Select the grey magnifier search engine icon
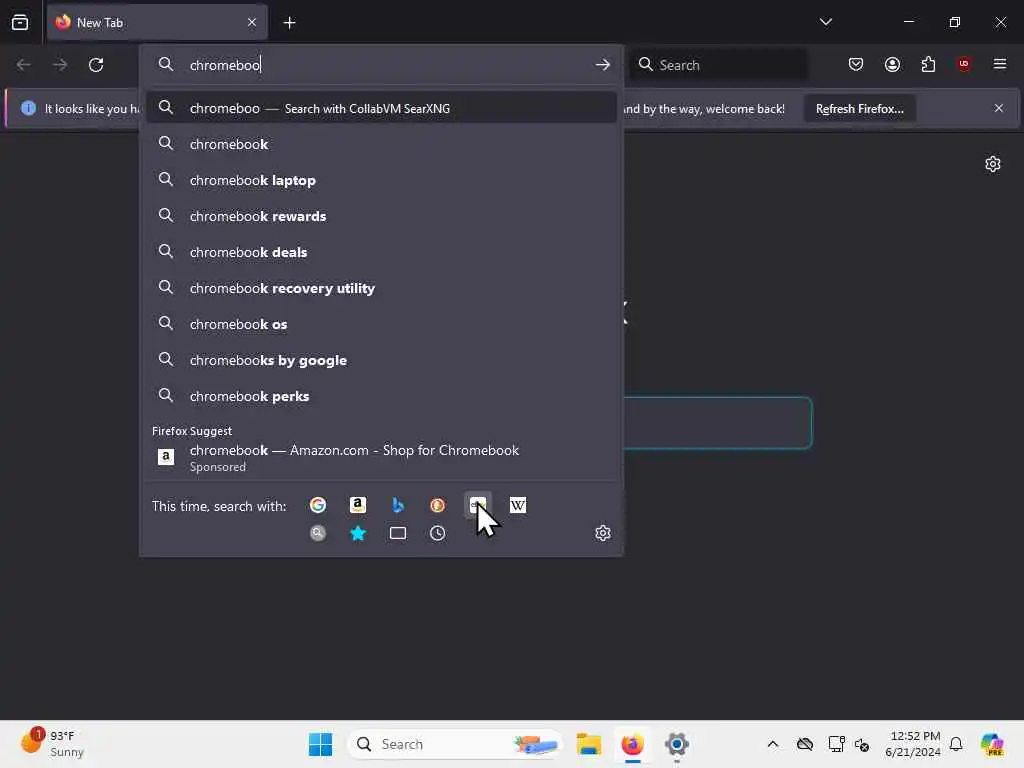This screenshot has height=768, width=1024. [318, 533]
